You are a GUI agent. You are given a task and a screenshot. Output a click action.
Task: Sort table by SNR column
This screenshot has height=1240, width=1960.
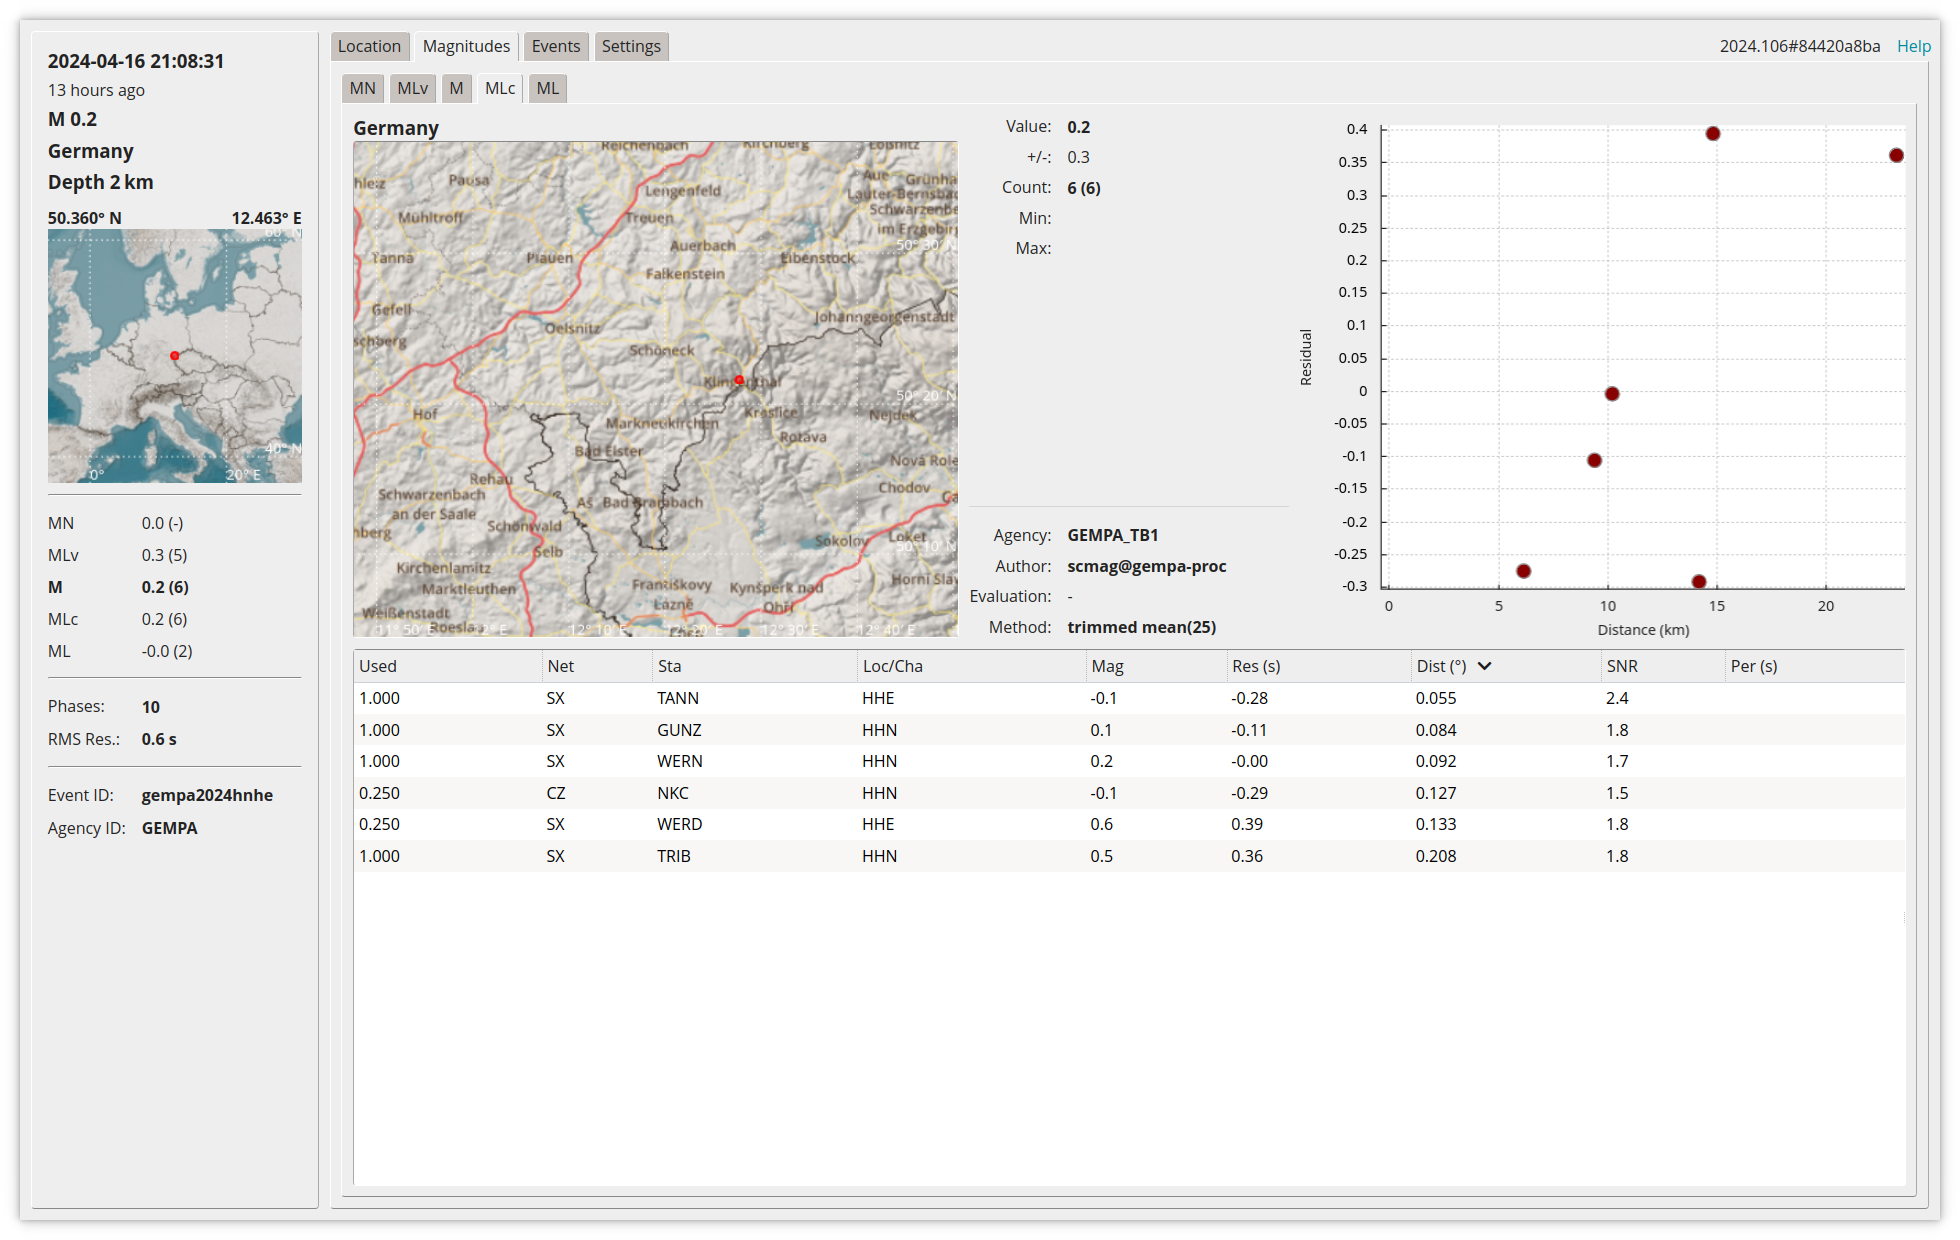click(x=1621, y=666)
